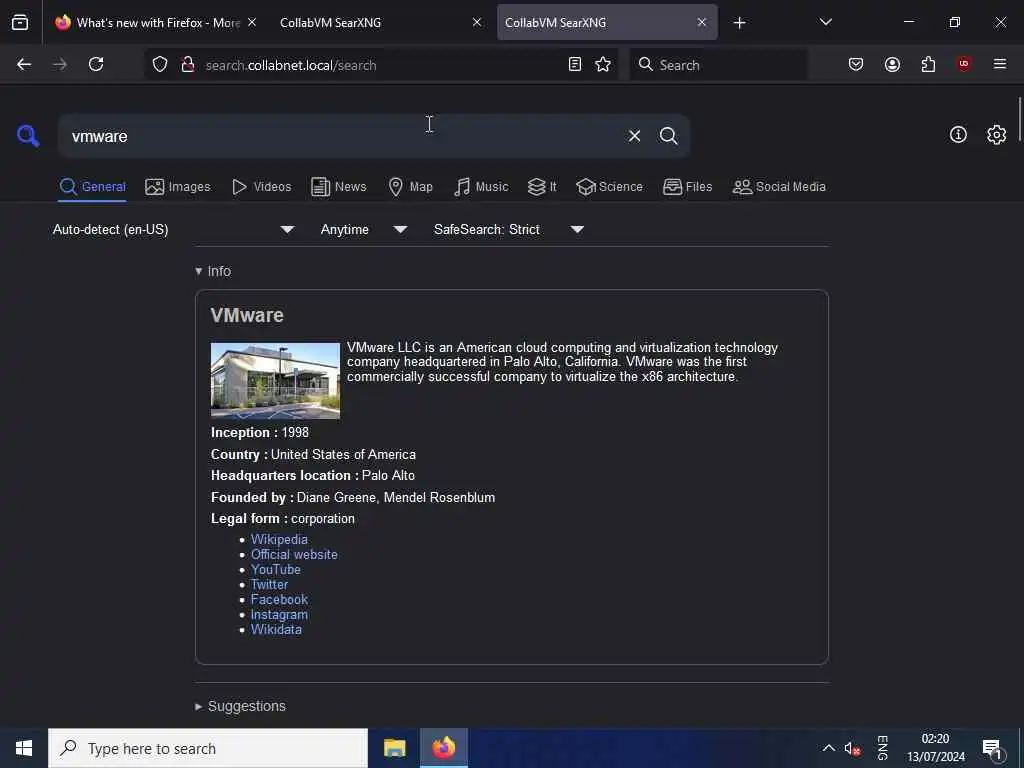Open SearXNG about info icon
1024x768 pixels.
point(958,135)
